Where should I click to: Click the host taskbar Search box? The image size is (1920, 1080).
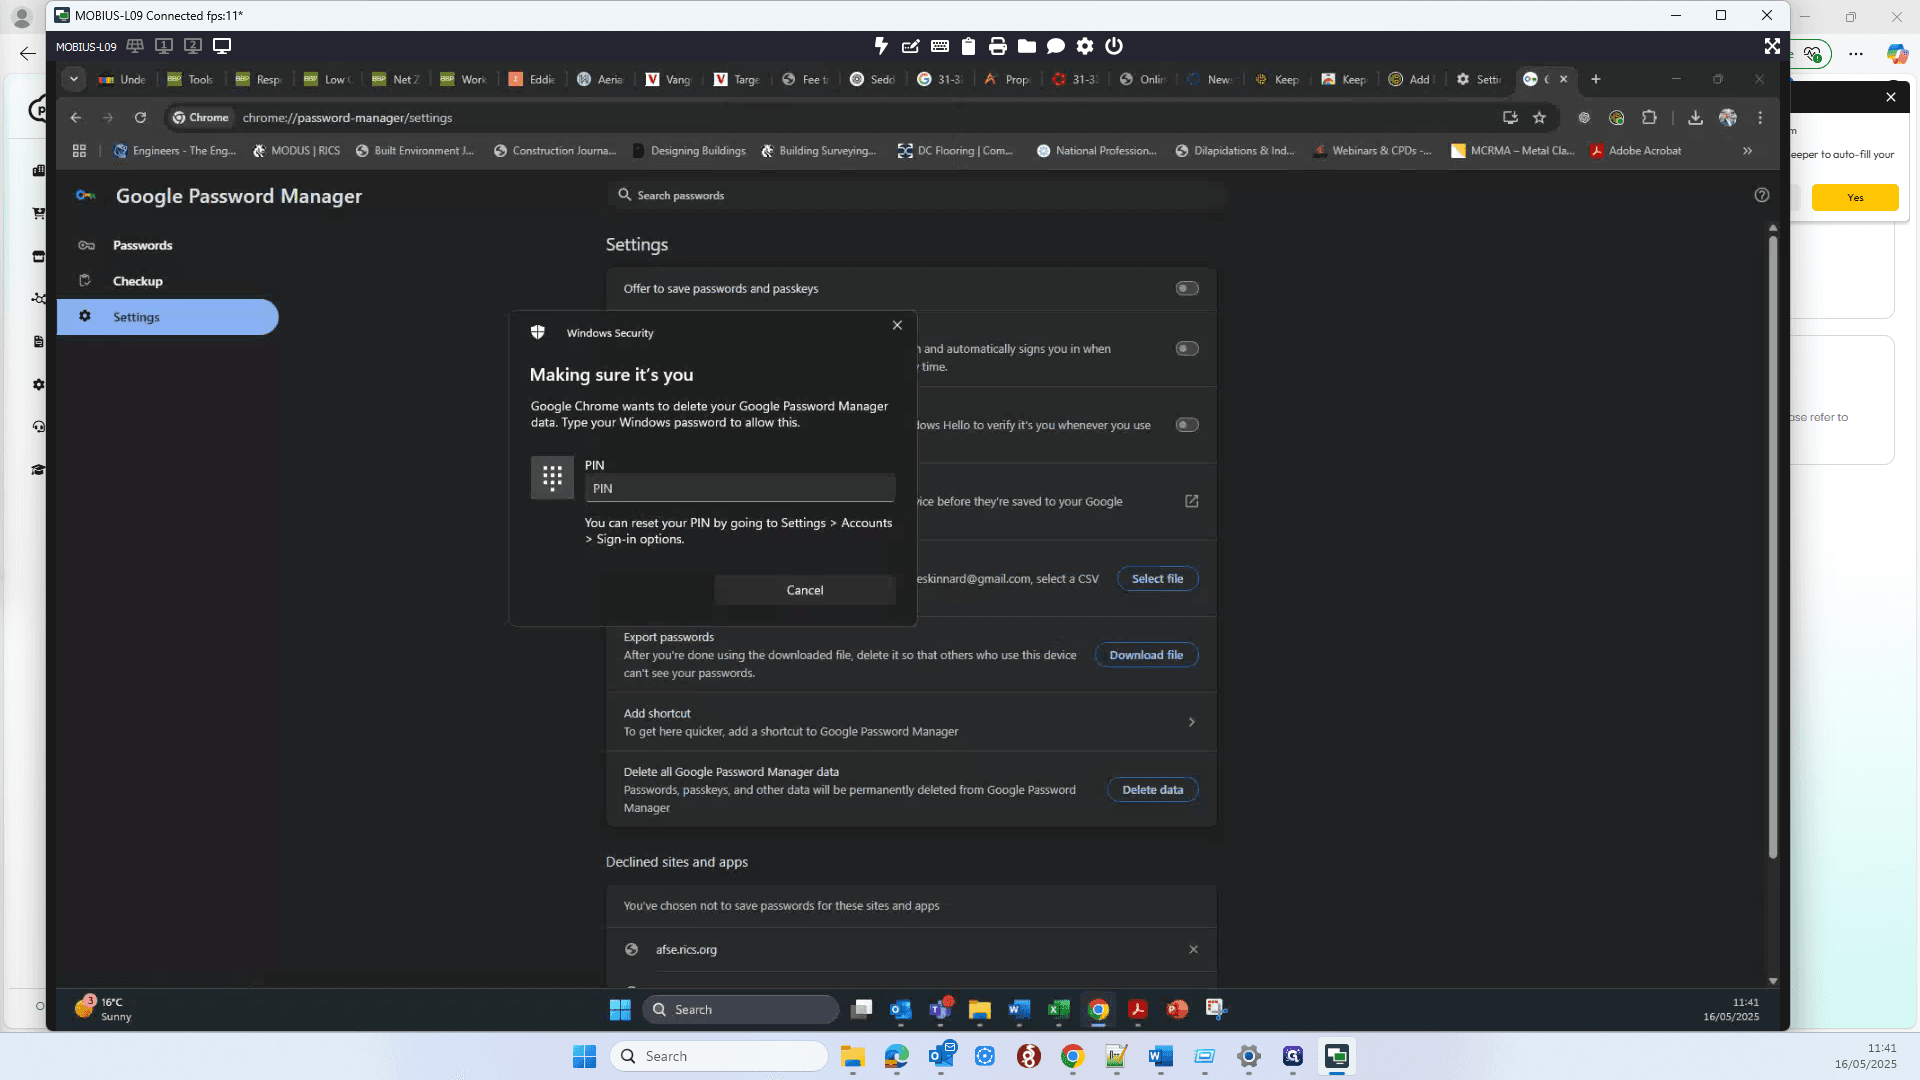coord(719,1056)
